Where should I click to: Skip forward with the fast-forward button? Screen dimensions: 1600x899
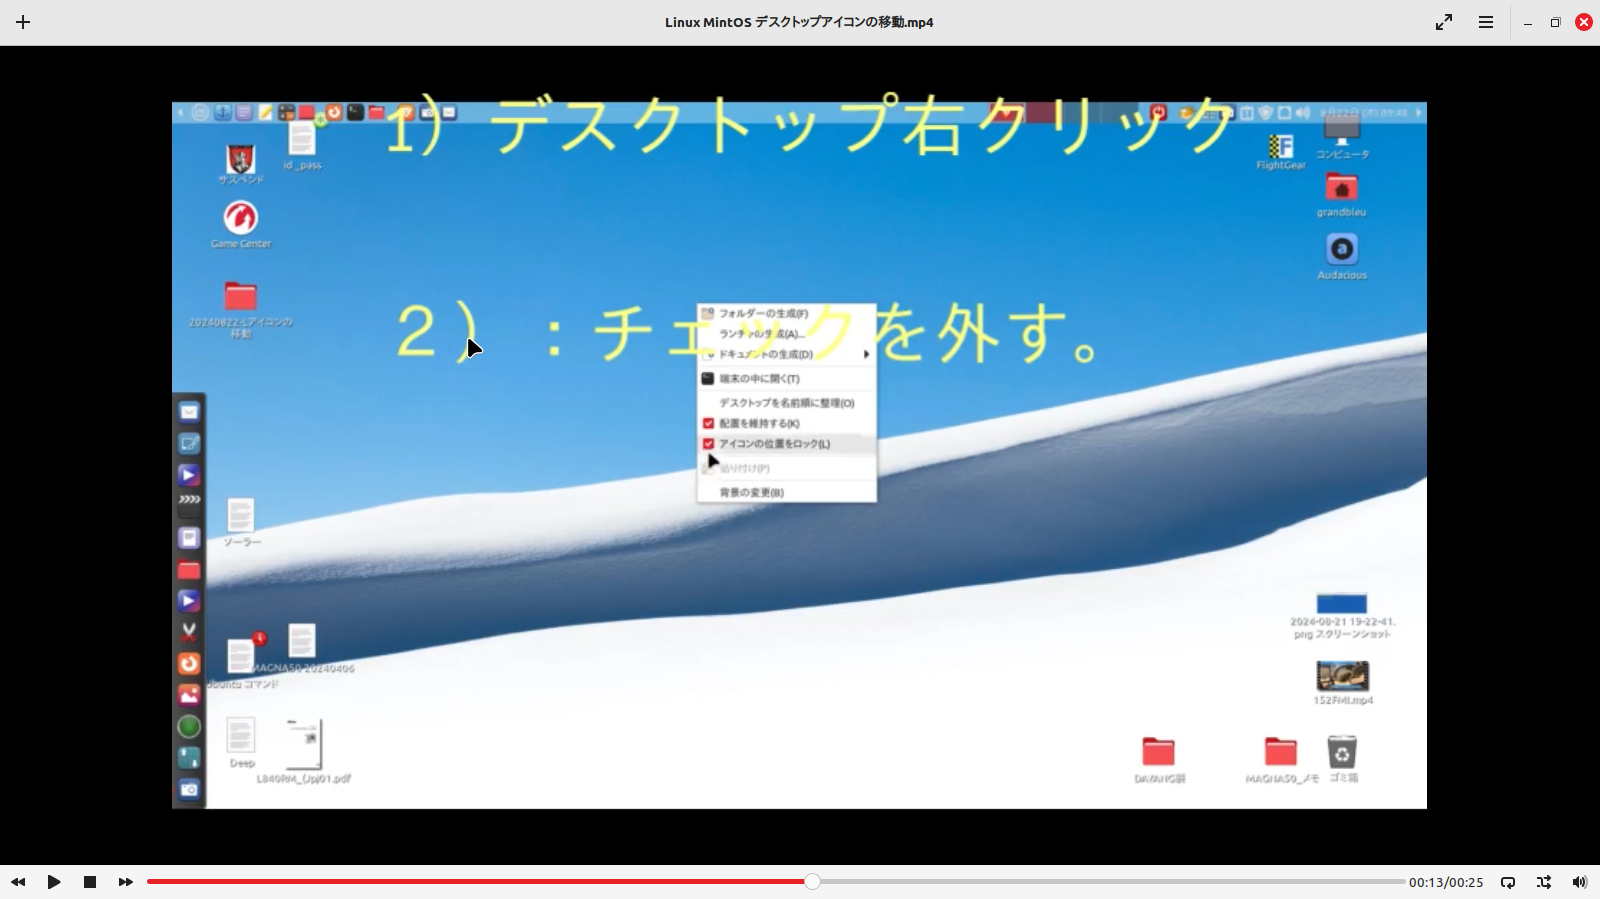point(125,882)
